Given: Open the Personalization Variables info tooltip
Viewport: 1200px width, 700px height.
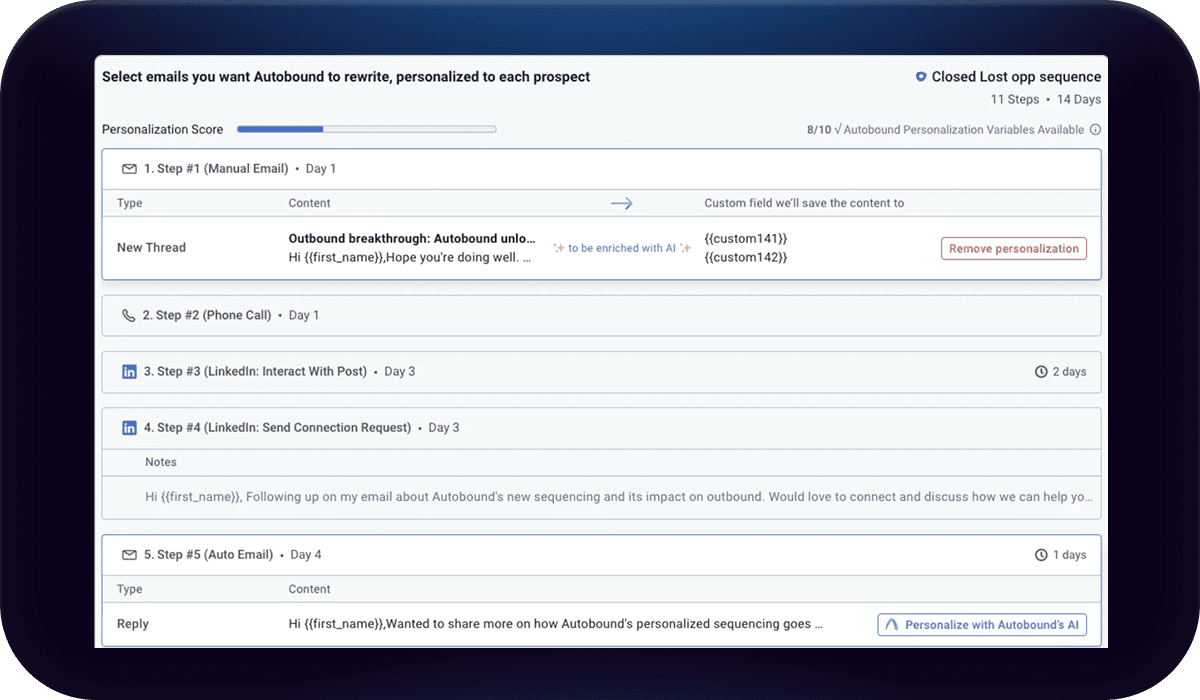Looking at the screenshot, I should [x=1095, y=129].
